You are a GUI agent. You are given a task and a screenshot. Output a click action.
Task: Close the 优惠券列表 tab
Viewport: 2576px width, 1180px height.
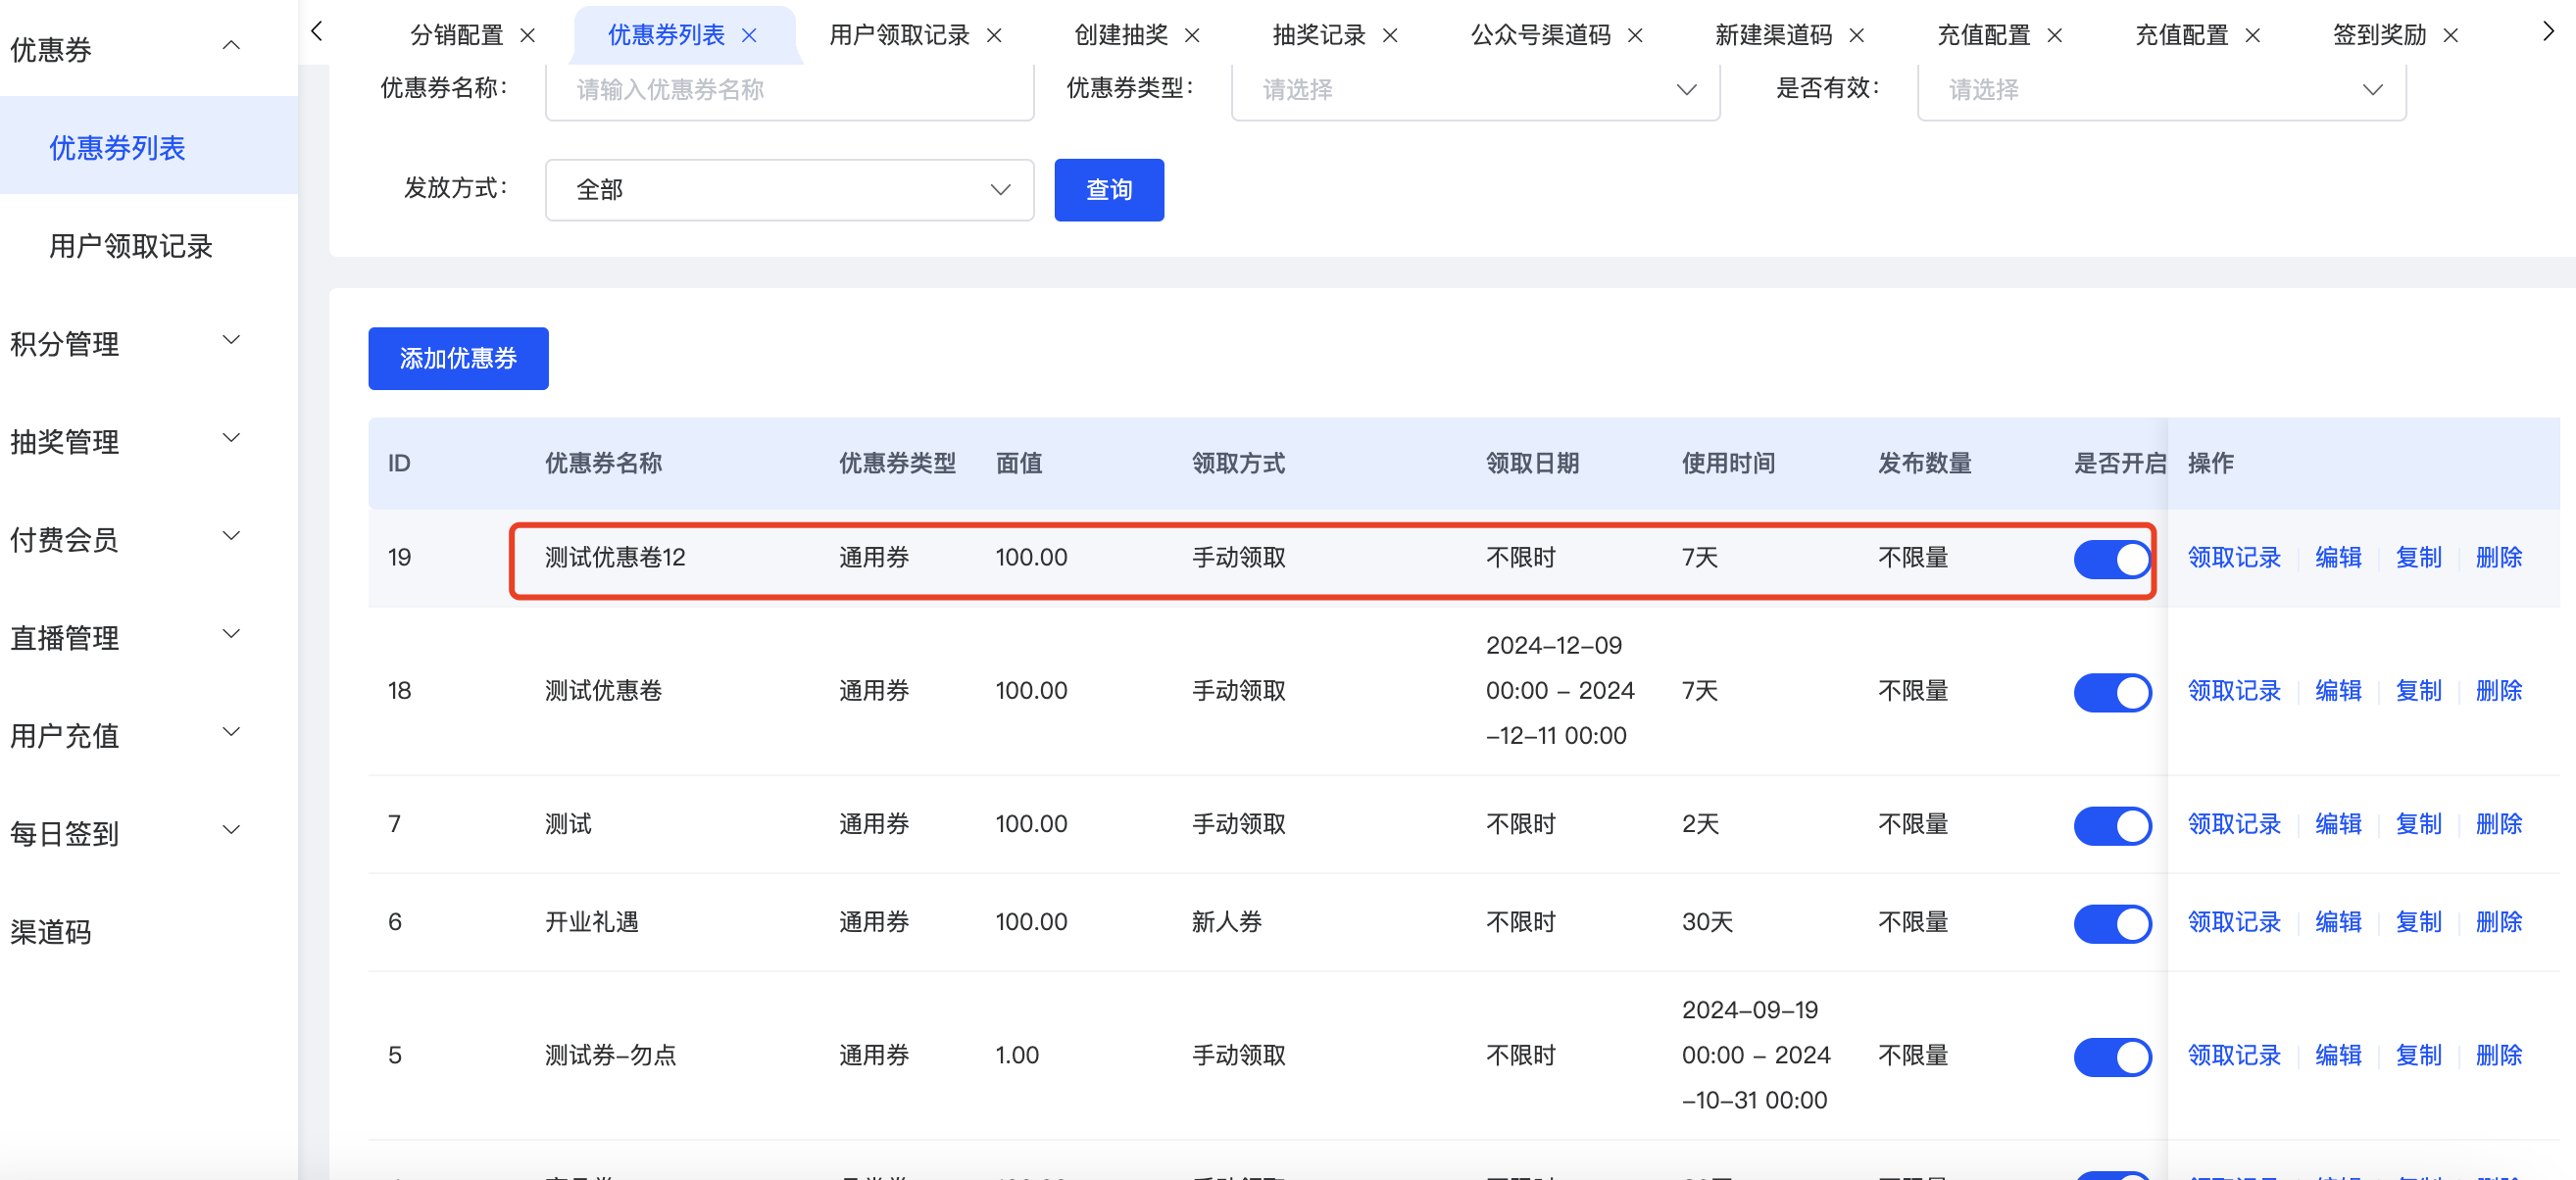coord(749,36)
